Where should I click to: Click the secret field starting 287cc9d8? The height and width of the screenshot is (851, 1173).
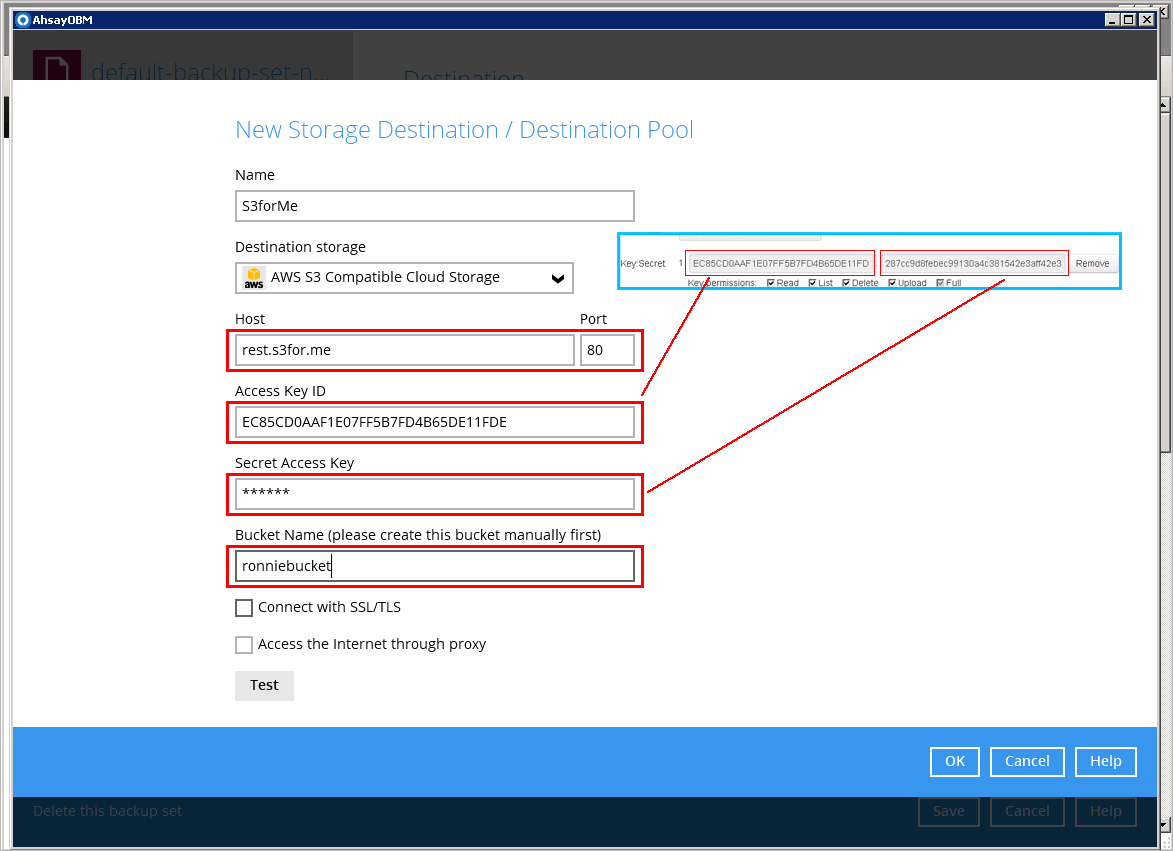click(x=973, y=263)
